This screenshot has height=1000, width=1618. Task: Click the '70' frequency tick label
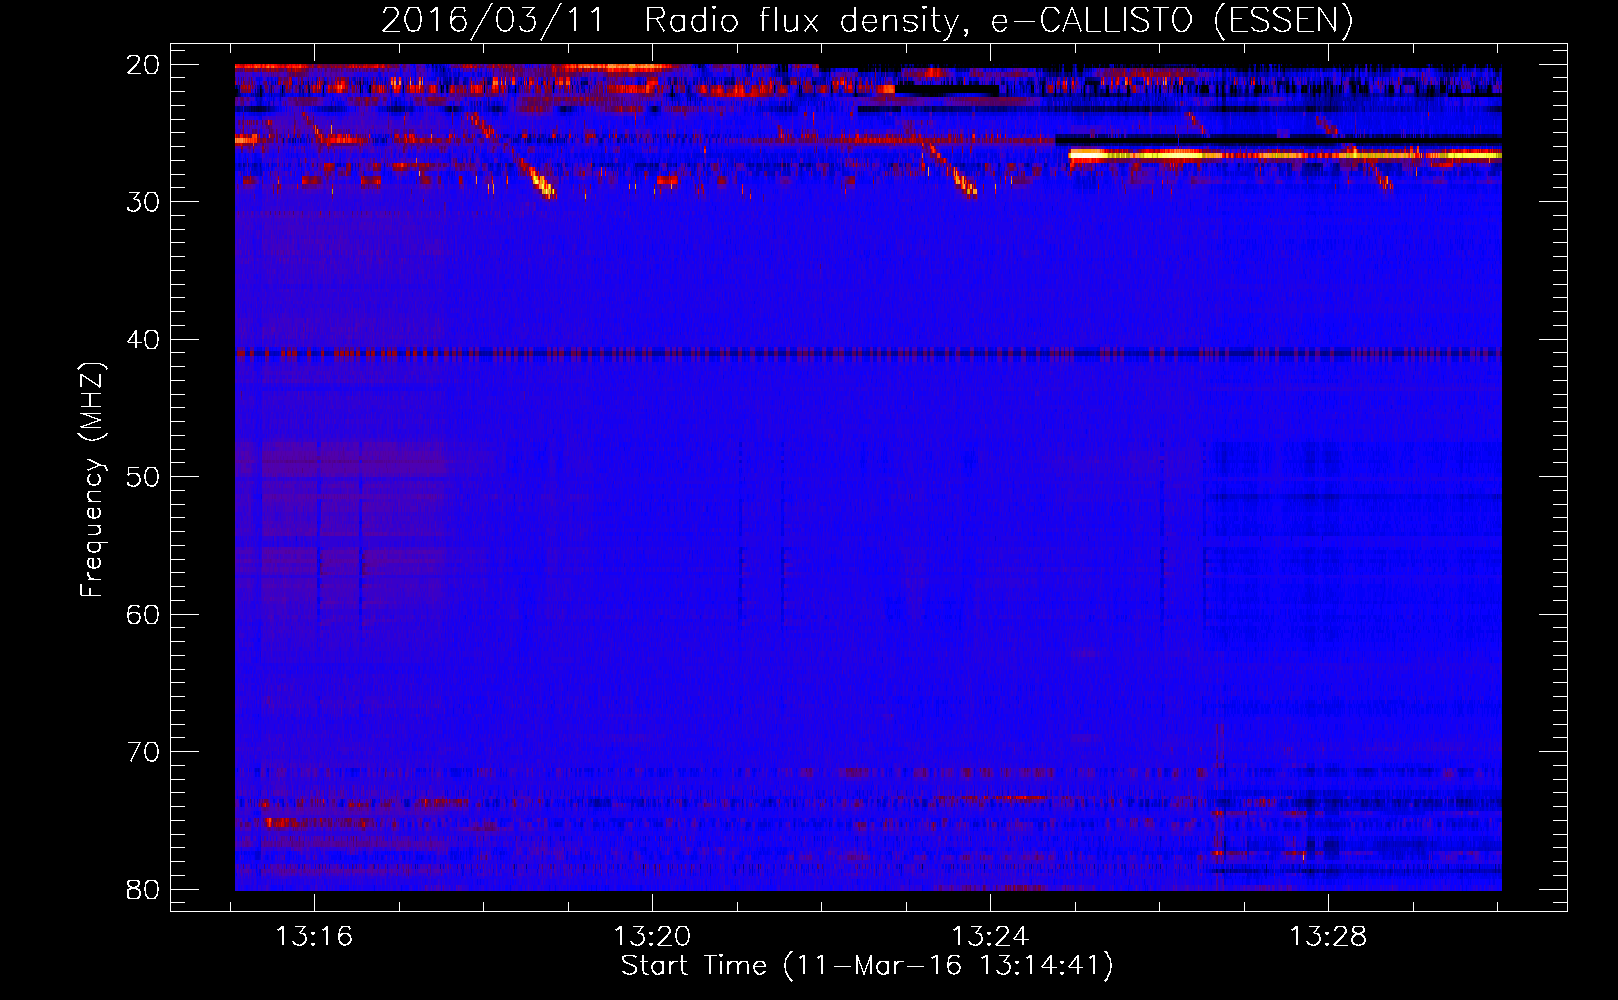(x=144, y=752)
